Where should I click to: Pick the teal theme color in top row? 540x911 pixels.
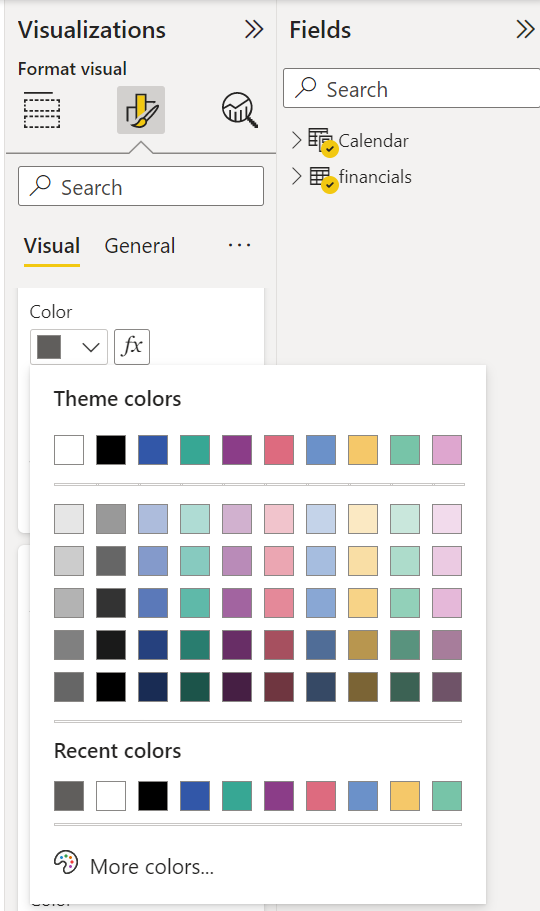(x=195, y=450)
